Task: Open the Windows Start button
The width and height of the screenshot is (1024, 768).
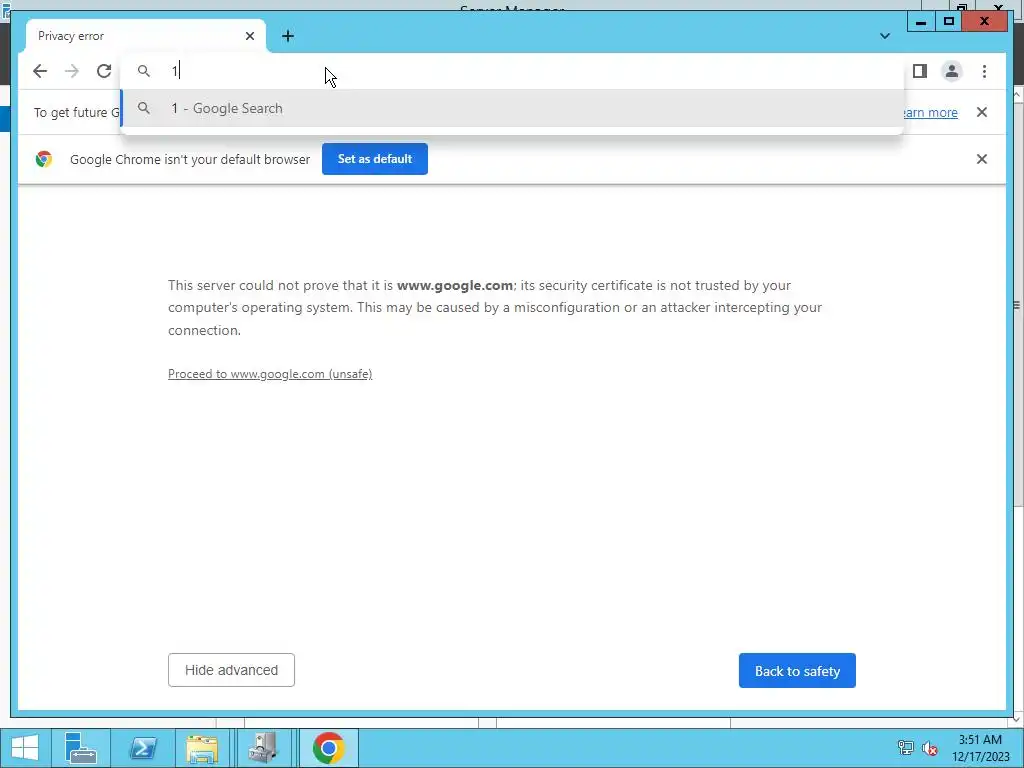Action: [25, 748]
